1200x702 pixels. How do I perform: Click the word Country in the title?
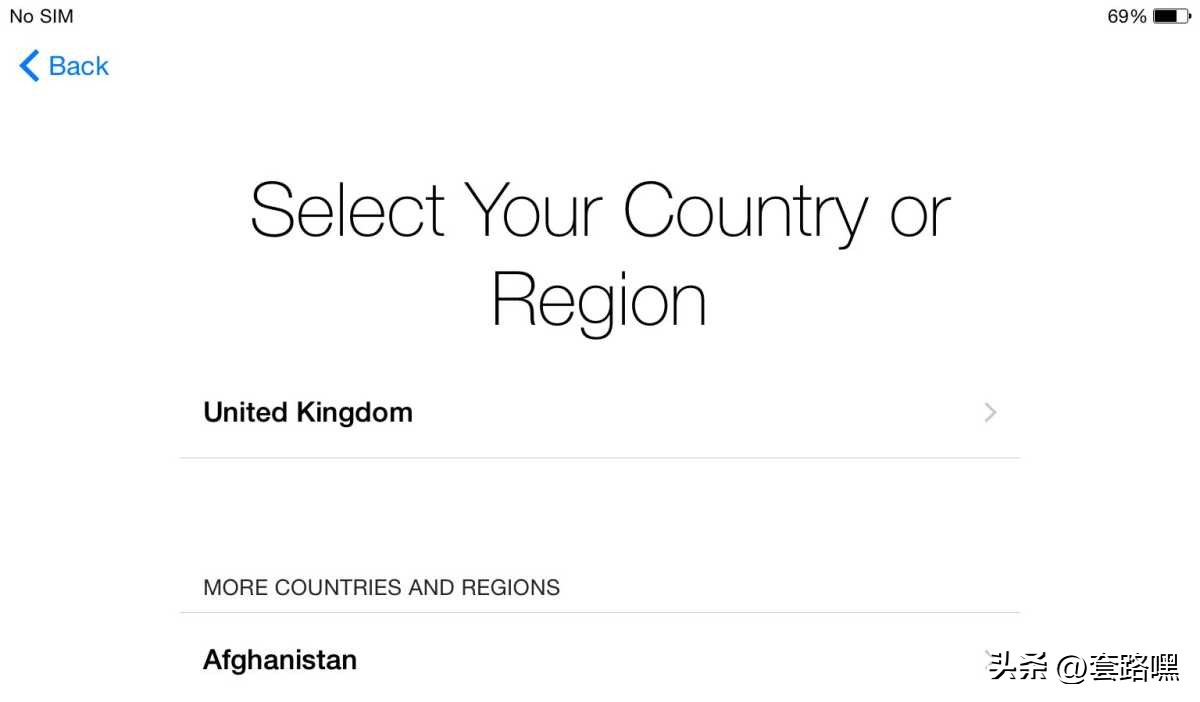[746, 210]
